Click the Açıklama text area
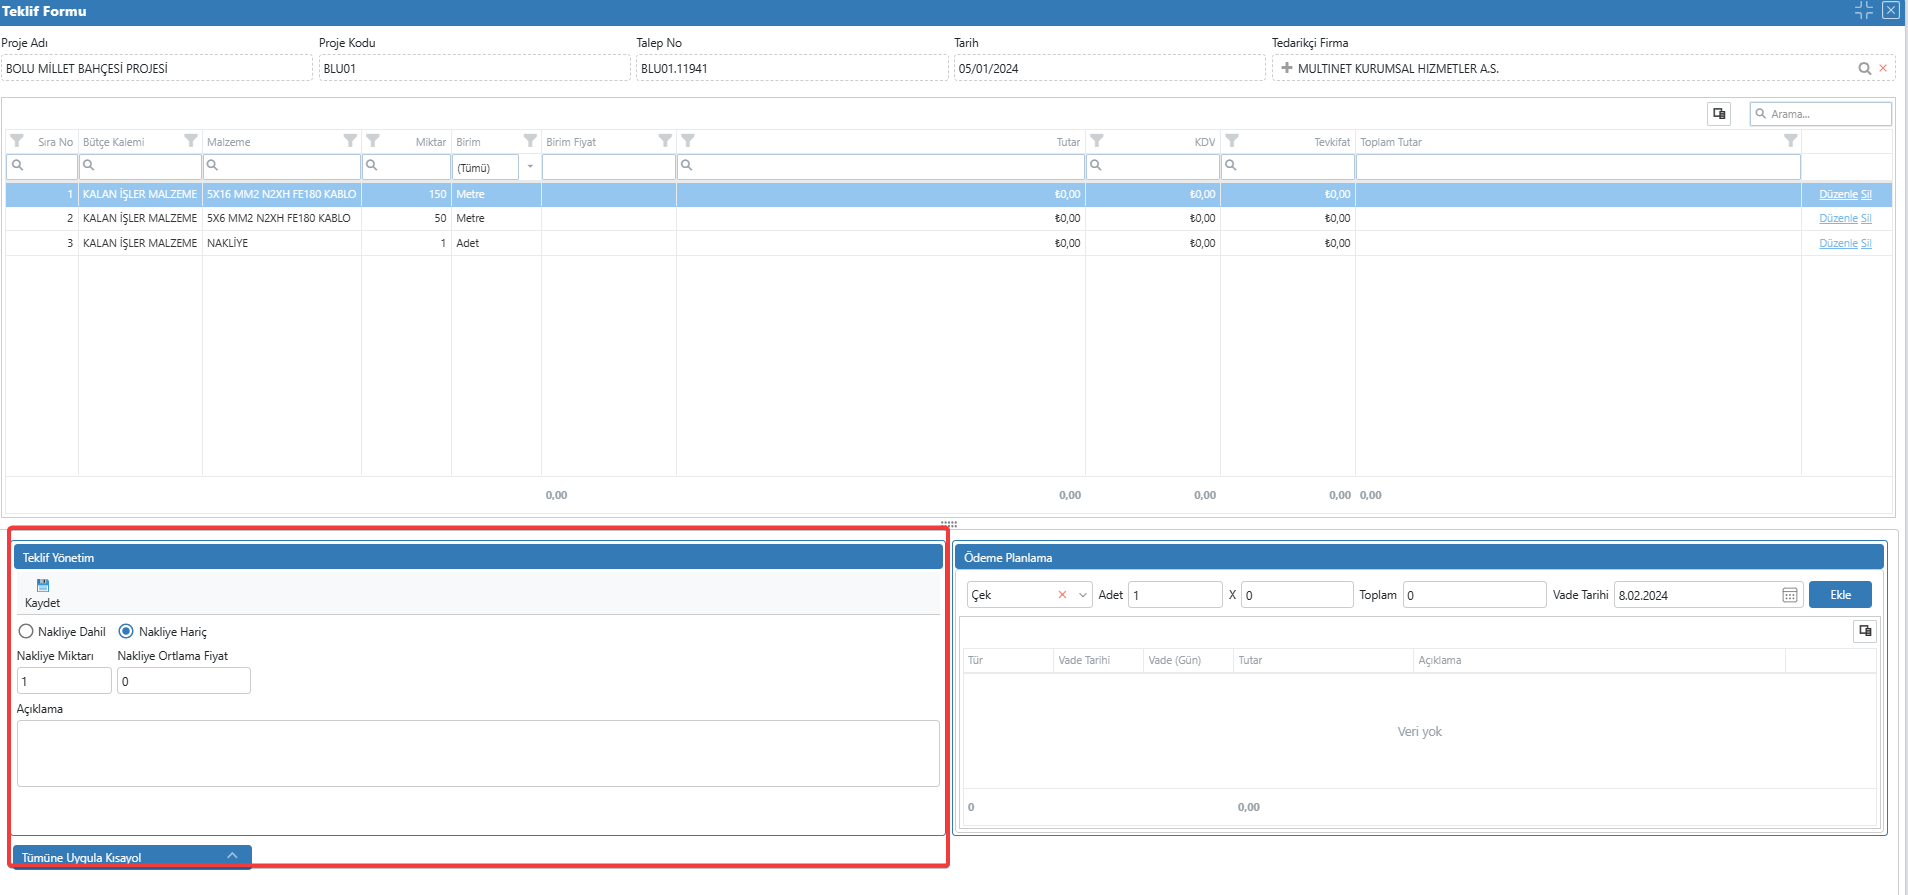The image size is (1908, 895). [478, 753]
